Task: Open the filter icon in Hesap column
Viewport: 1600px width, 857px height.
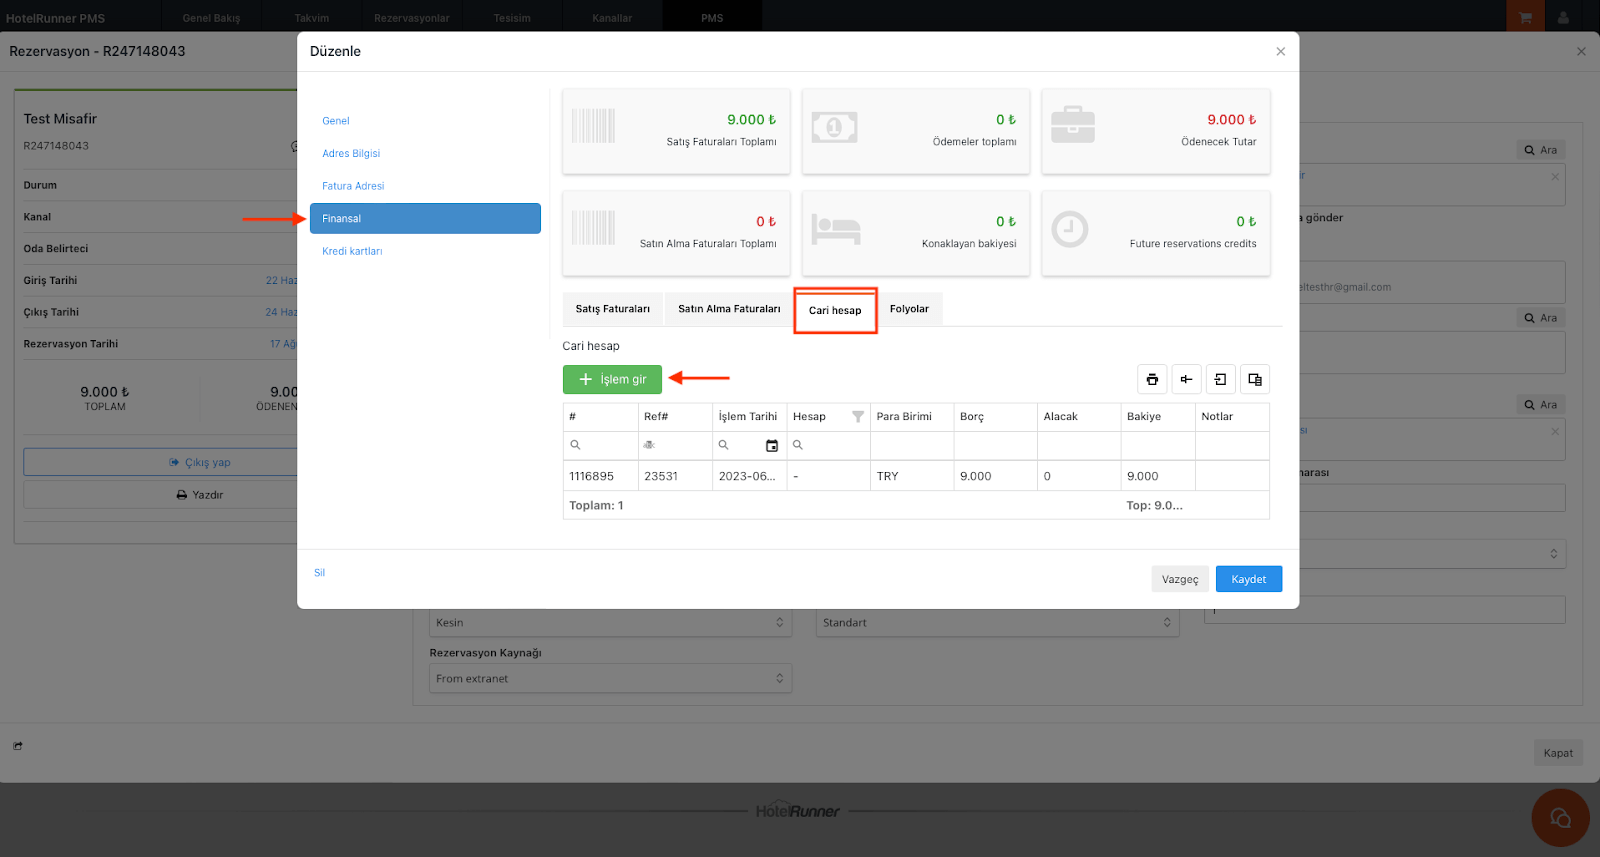Action: tap(857, 417)
